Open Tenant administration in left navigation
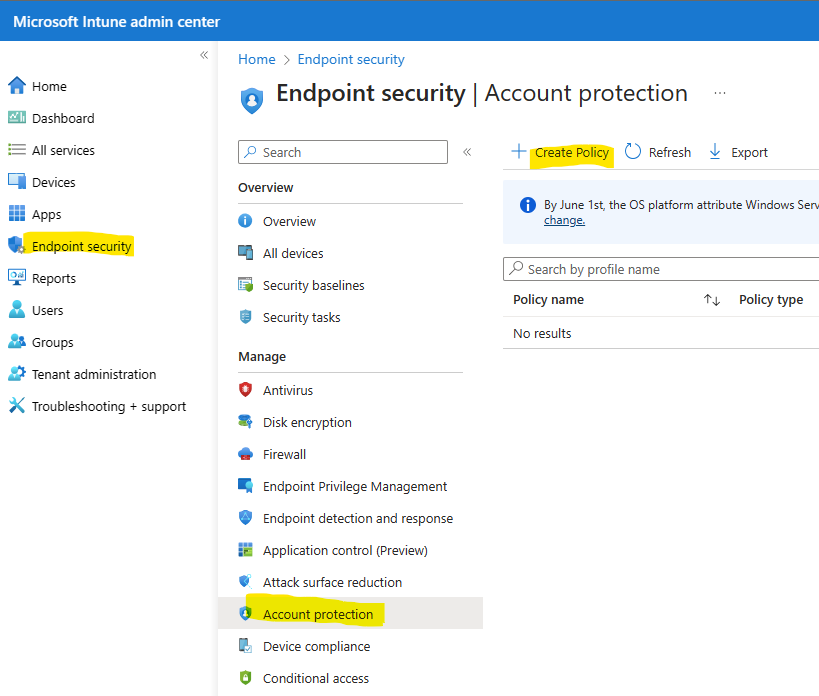Image resolution: width=819 pixels, height=696 pixels. 94,374
